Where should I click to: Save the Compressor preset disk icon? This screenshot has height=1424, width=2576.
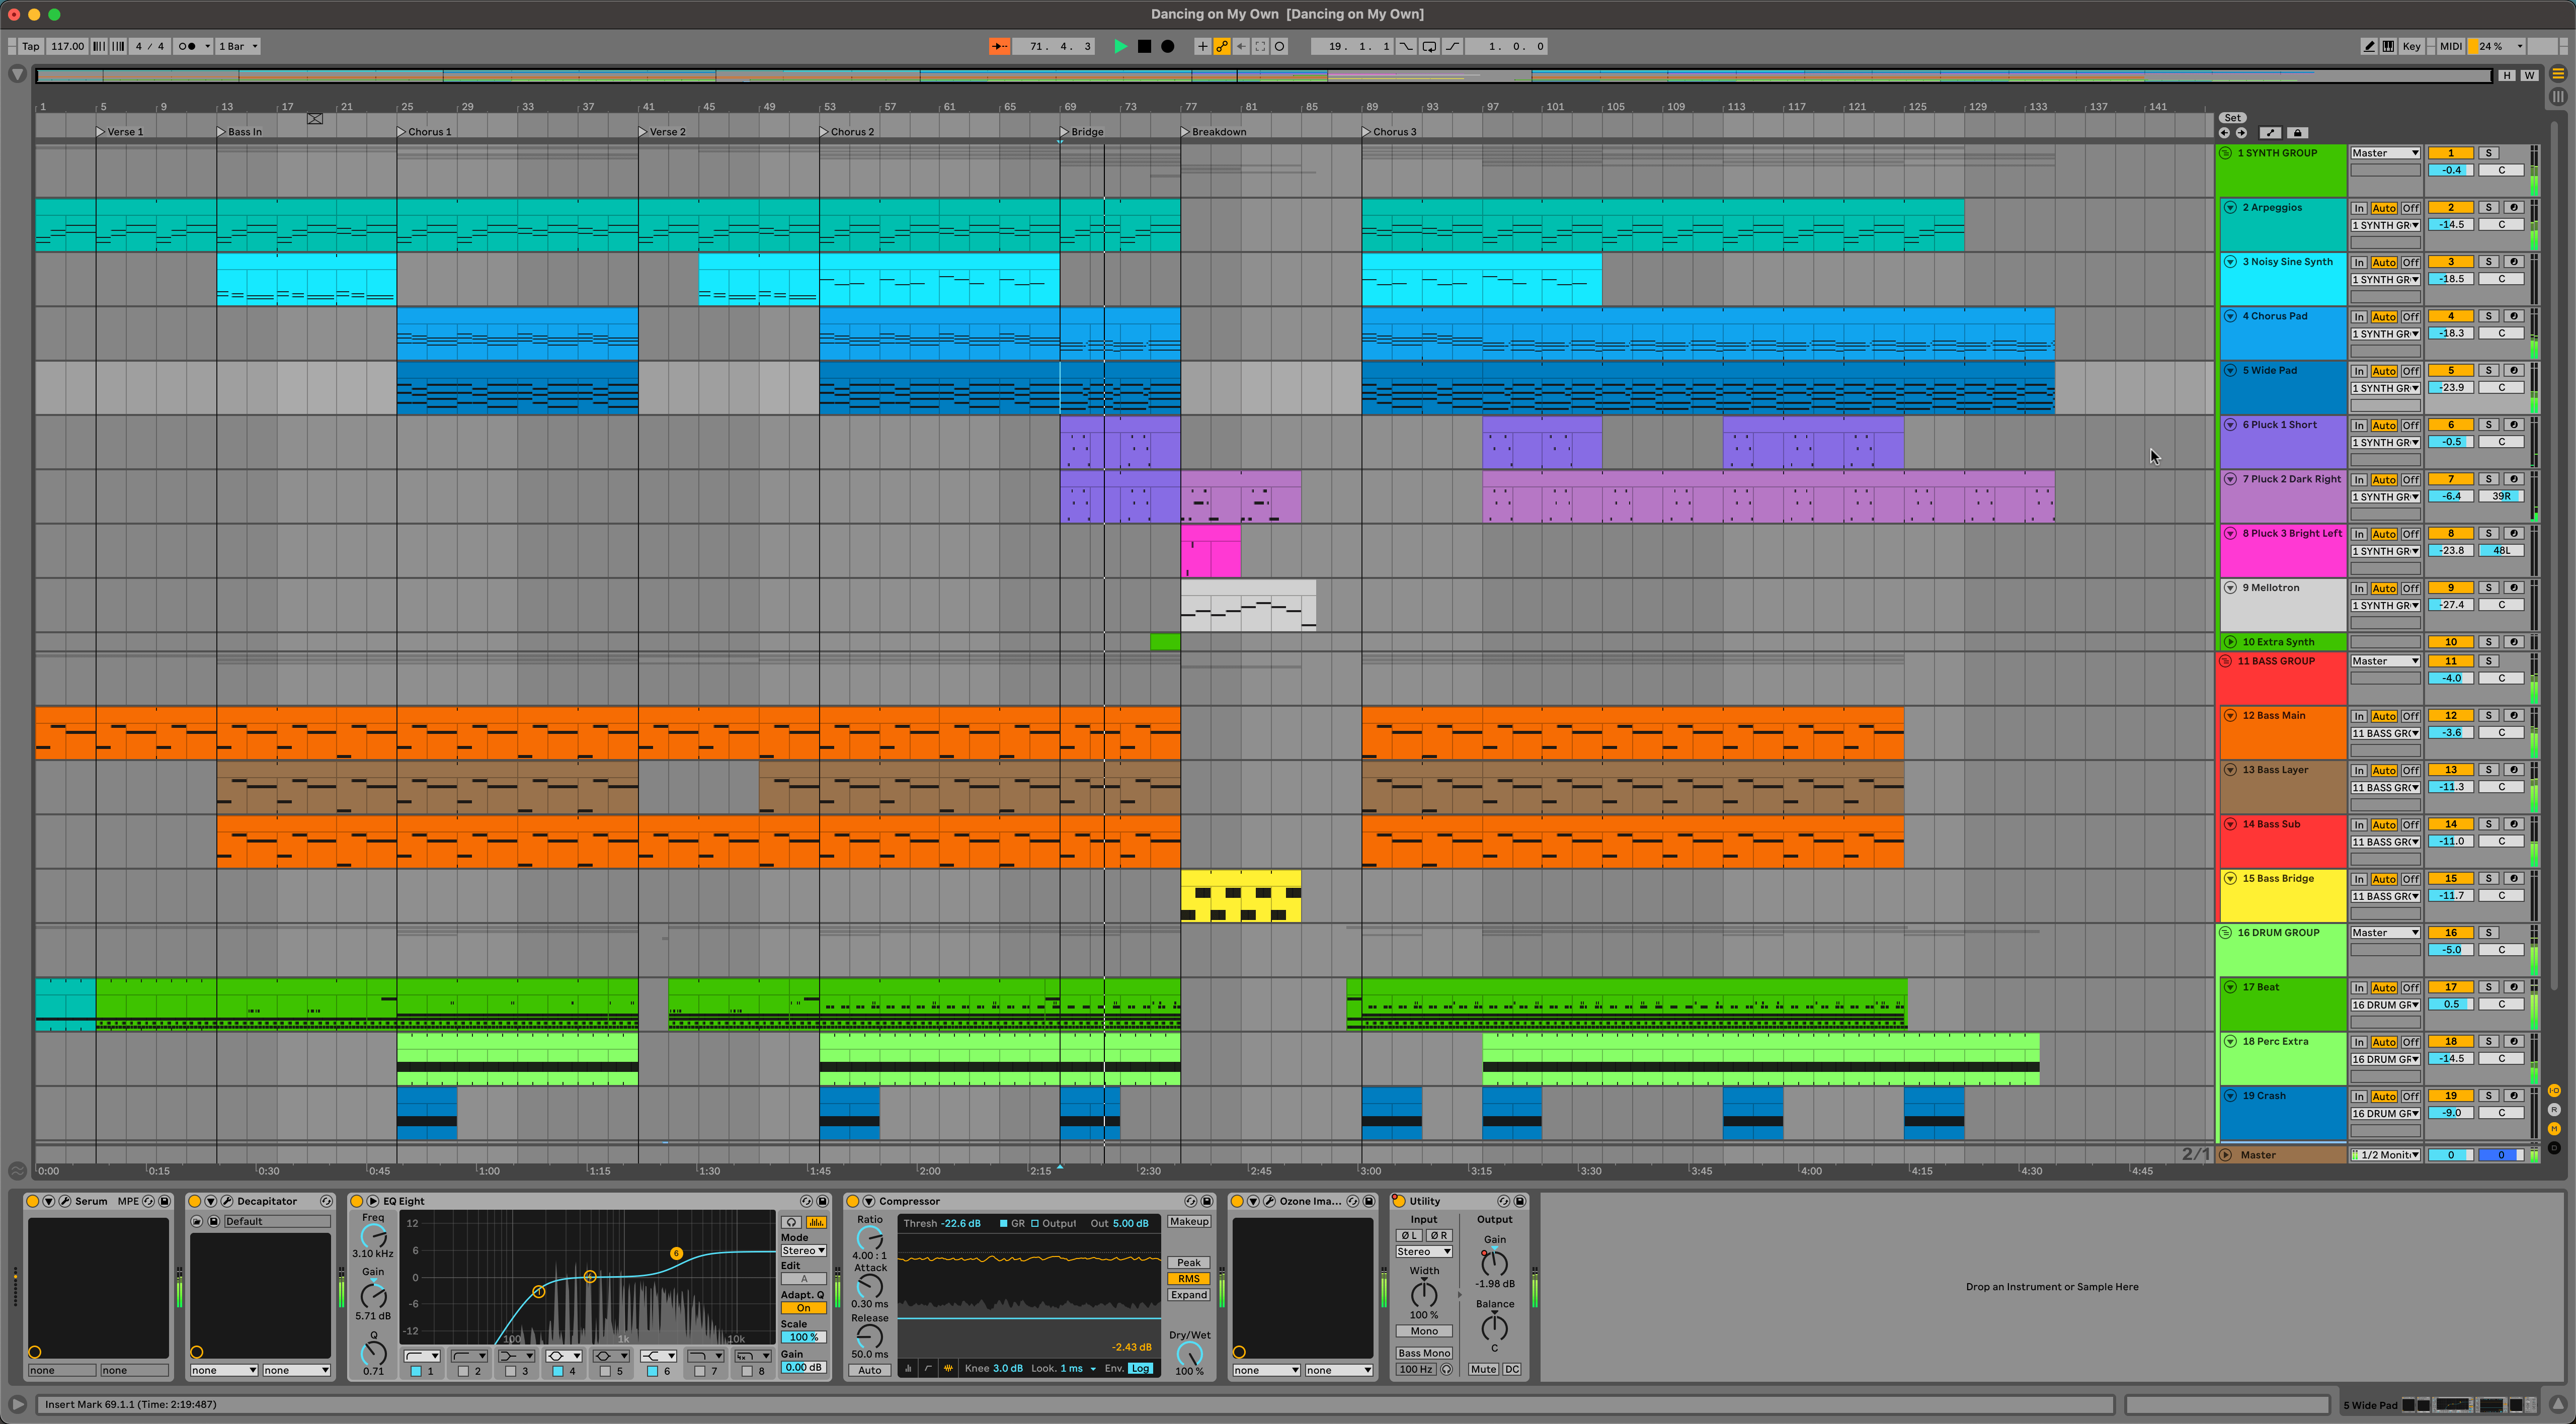tap(1207, 1201)
